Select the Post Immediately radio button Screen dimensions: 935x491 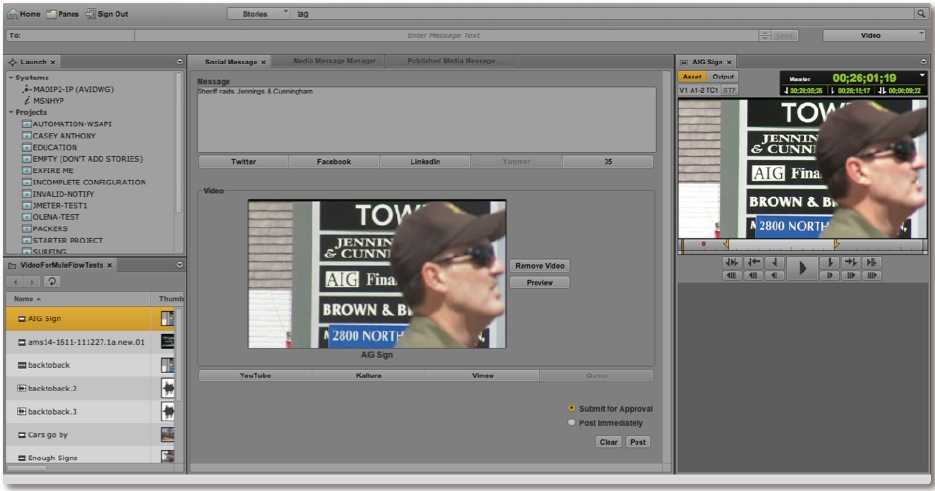click(571, 422)
